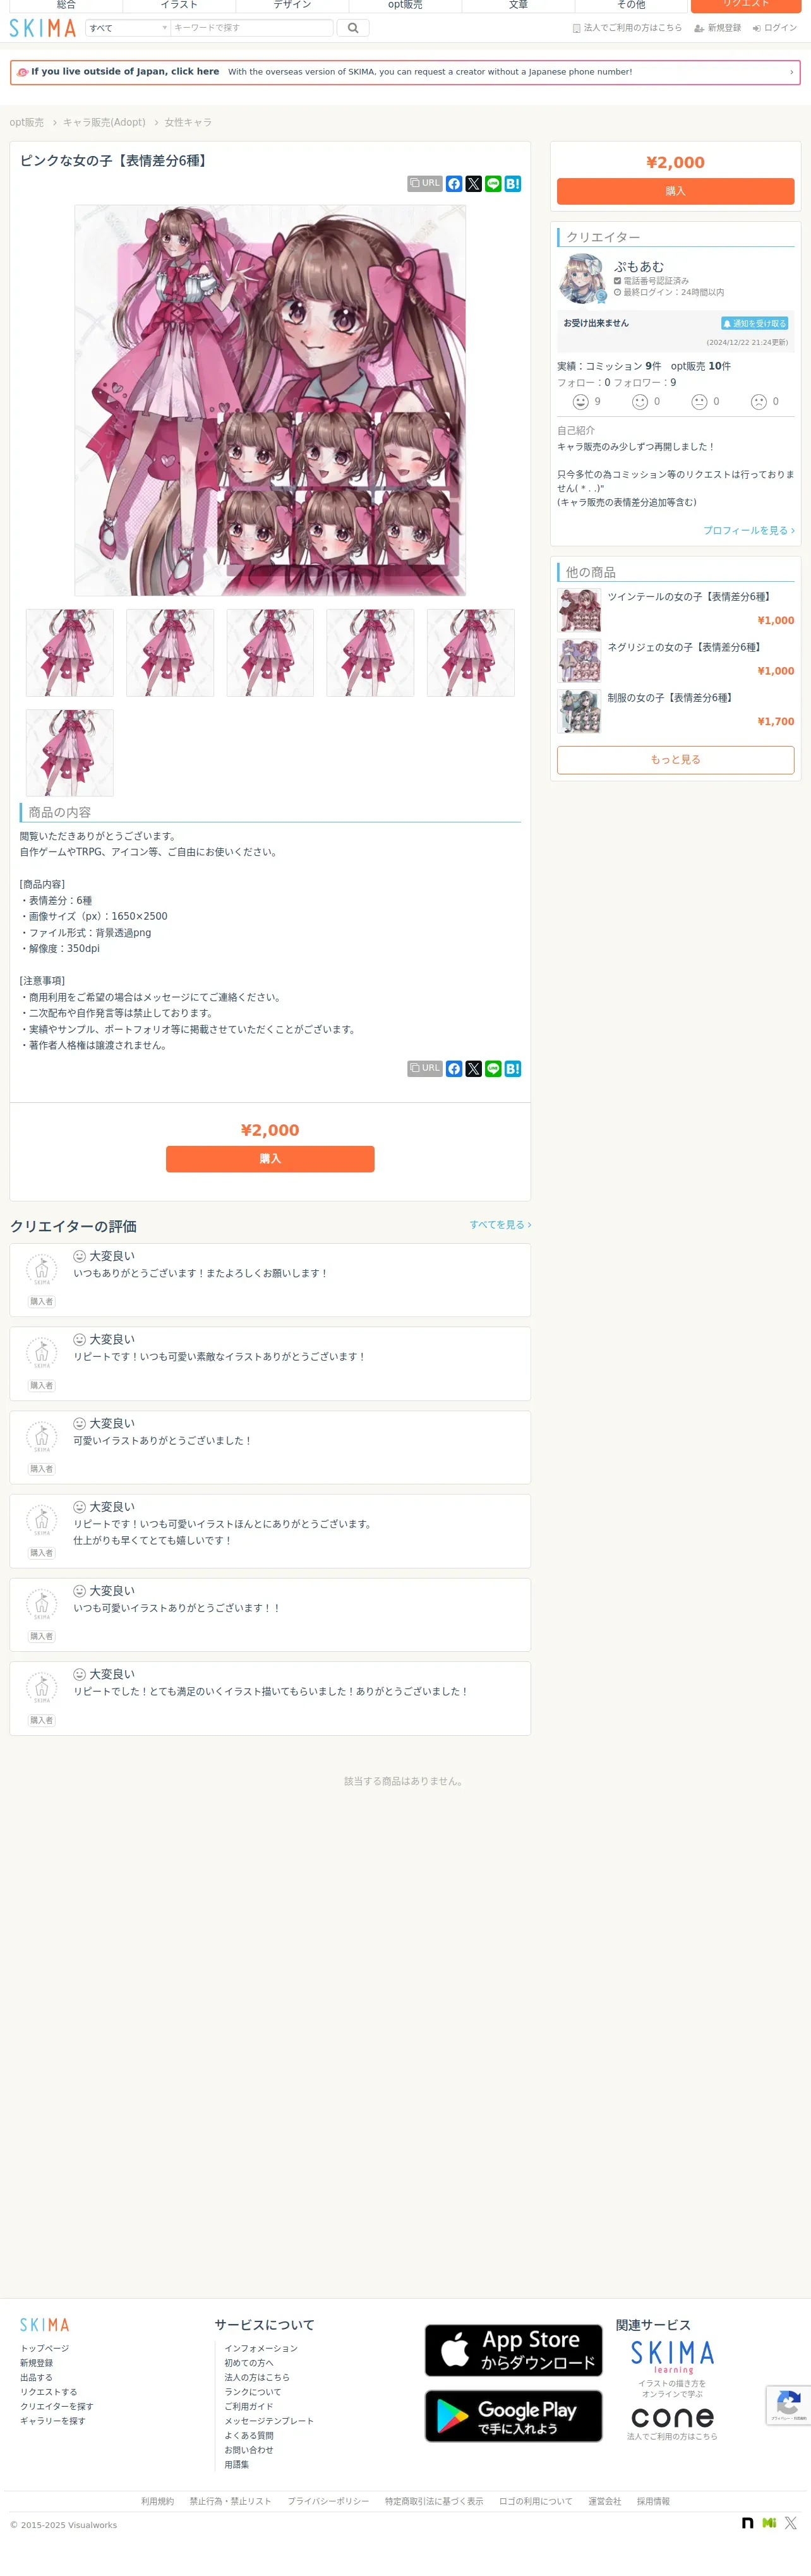811x2576 pixels.
Task: Share on Facebook via top icon
Action: [454, 184]
